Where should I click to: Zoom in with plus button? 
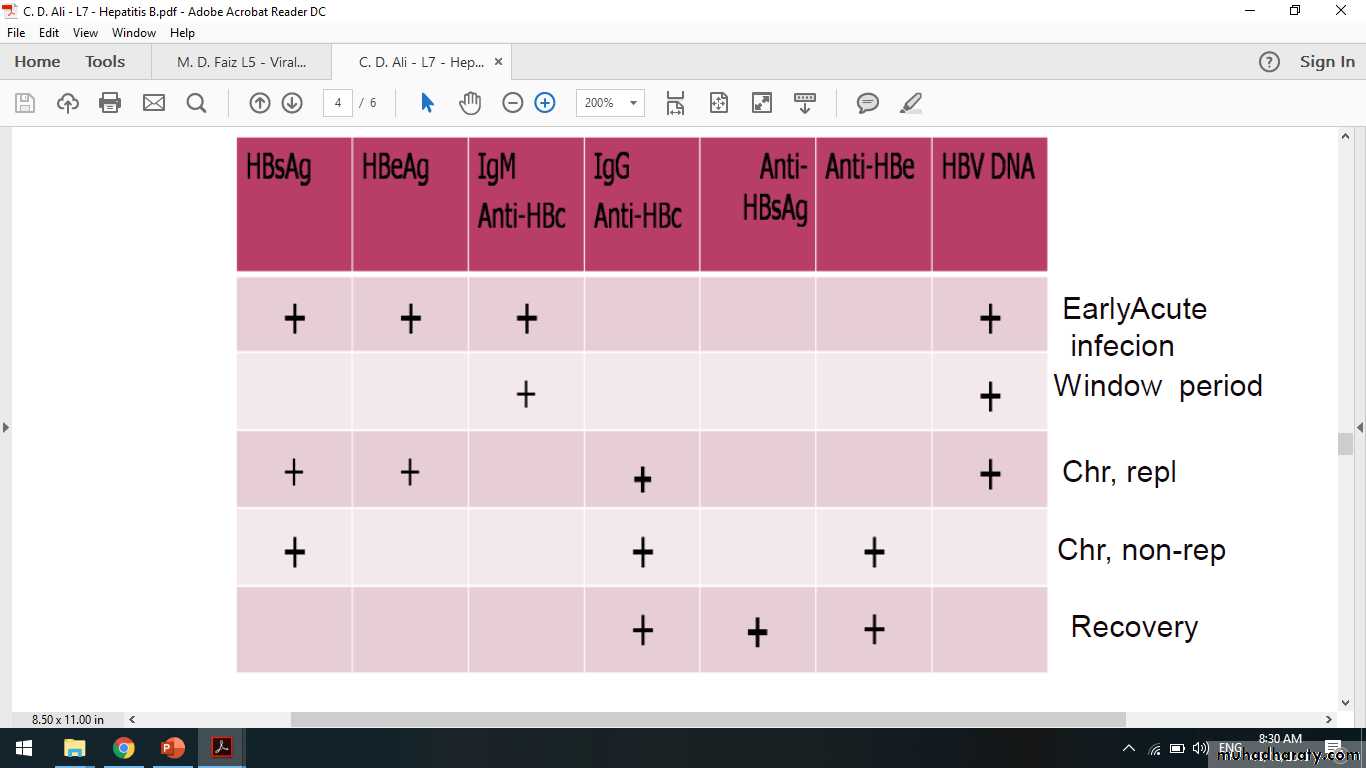click(545, 103)
